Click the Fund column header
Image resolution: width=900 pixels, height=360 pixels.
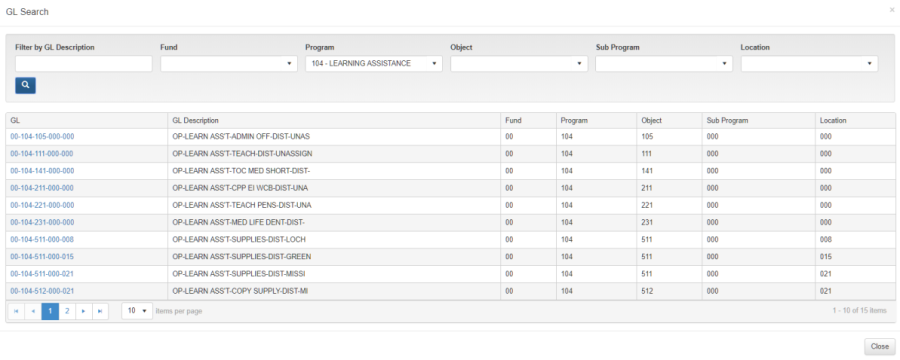click(x=528, y=121)
